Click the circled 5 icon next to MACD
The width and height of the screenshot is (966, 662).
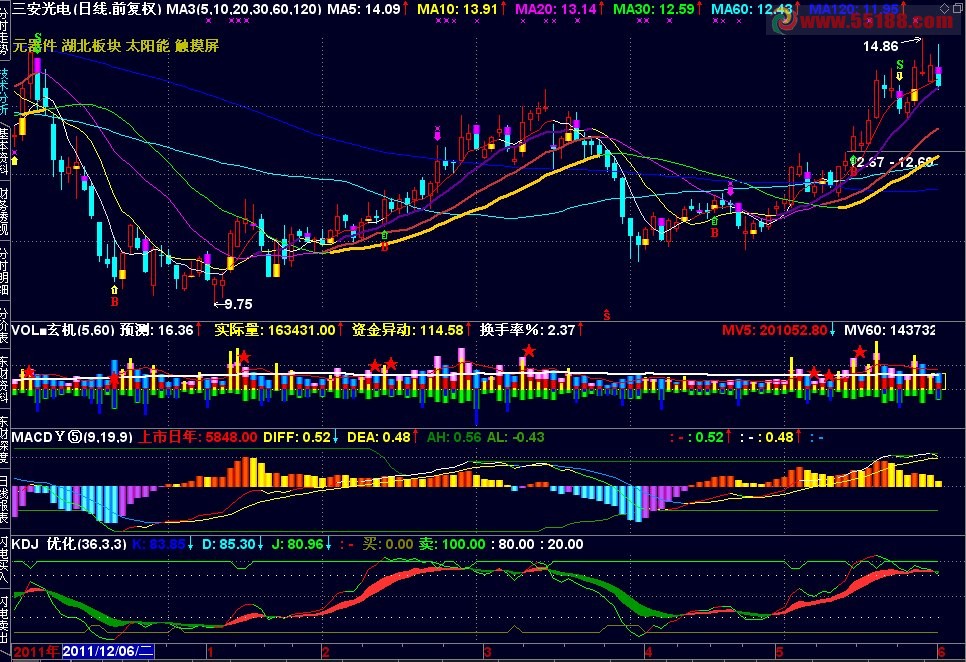[x=75, y=437]
